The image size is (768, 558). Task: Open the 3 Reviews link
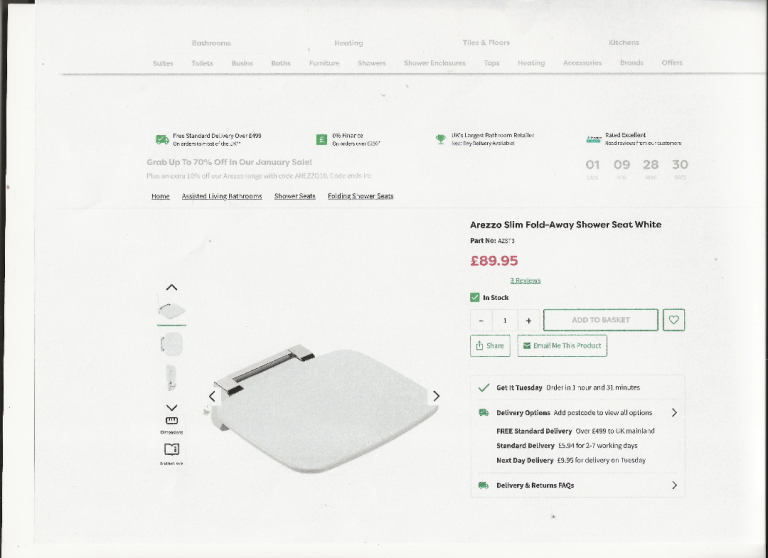(525, 281)
